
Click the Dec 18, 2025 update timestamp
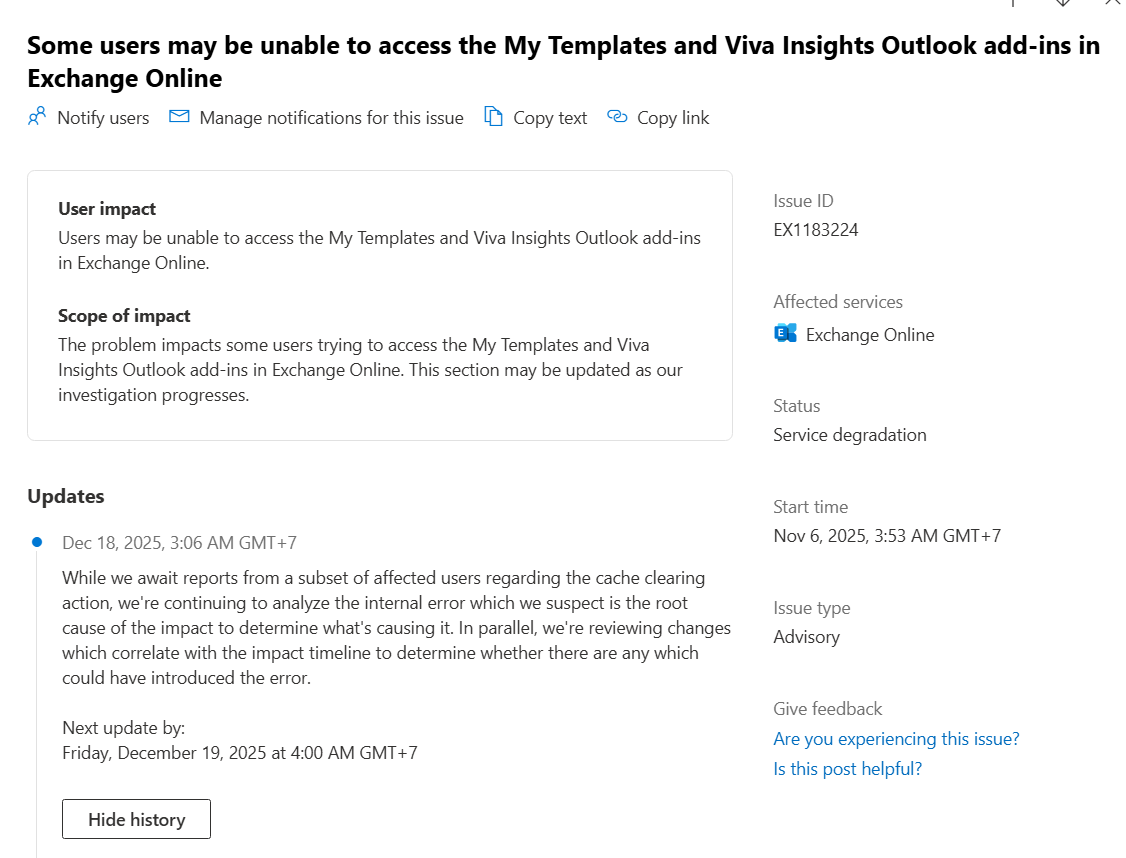[x=180, y=543]
